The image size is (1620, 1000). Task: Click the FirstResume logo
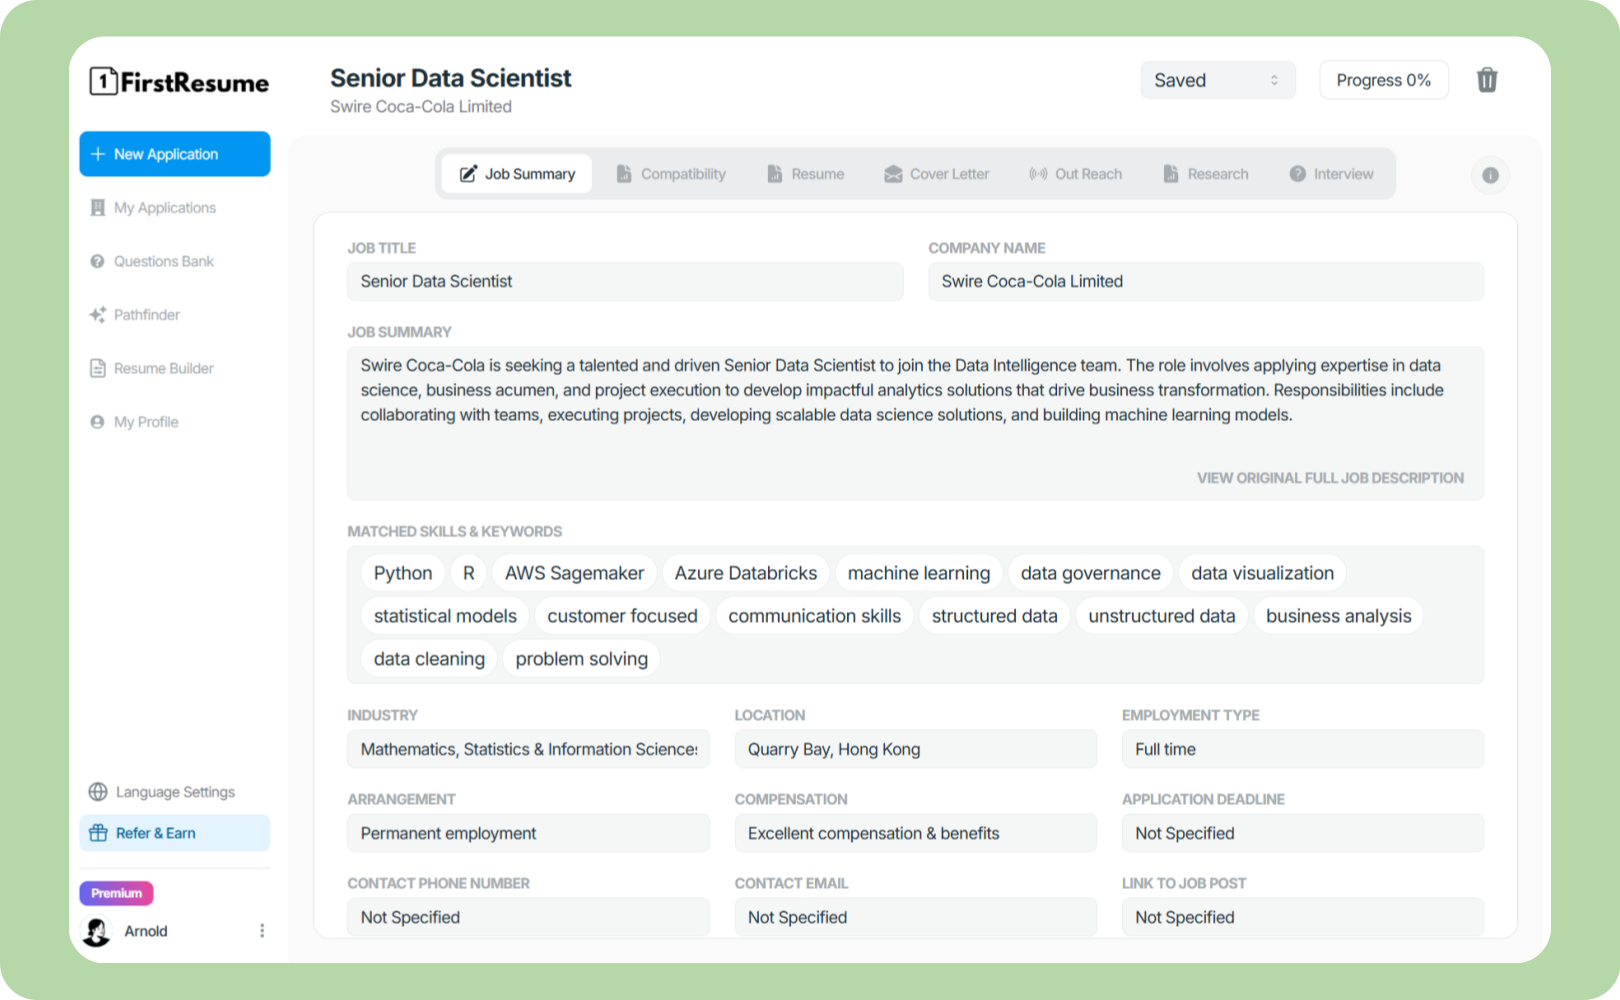click(179, 81)
